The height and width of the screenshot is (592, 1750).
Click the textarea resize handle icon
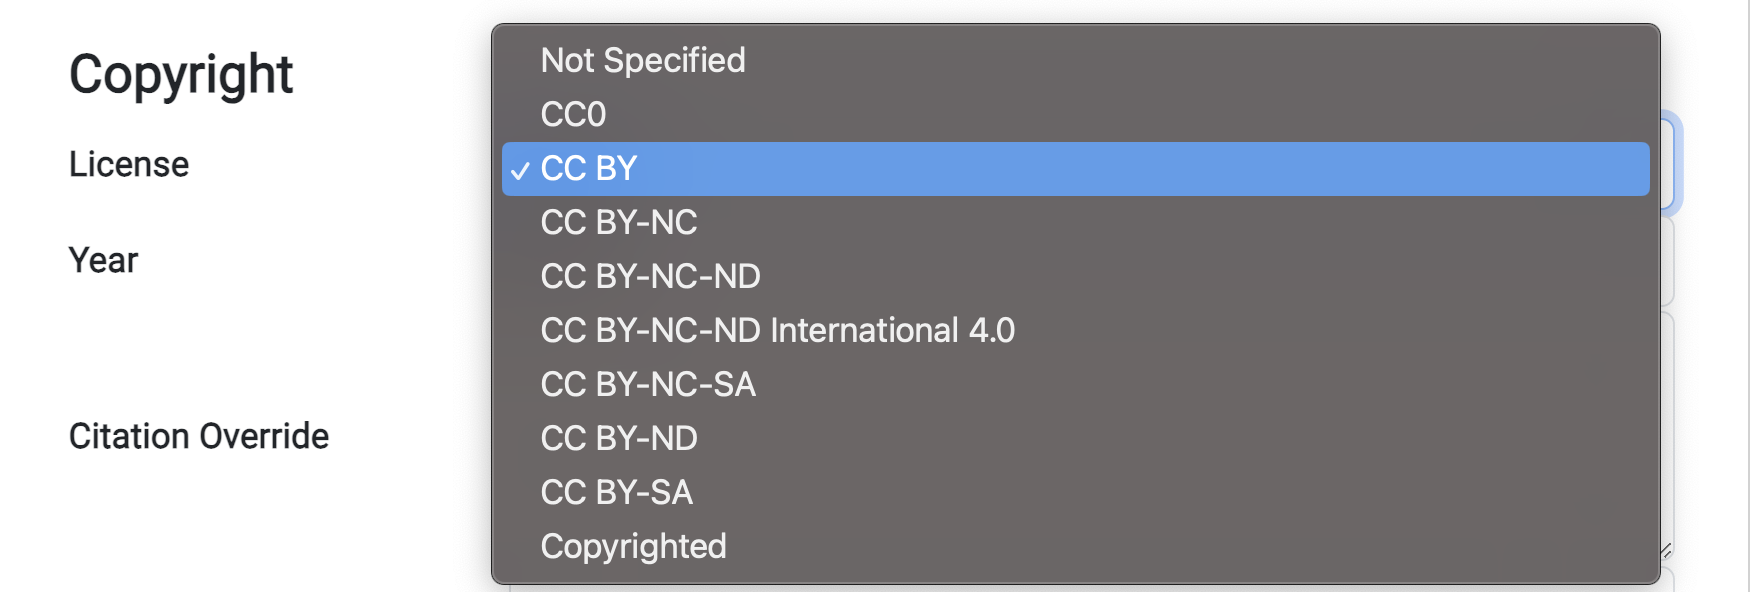[x=1666, y=551]
